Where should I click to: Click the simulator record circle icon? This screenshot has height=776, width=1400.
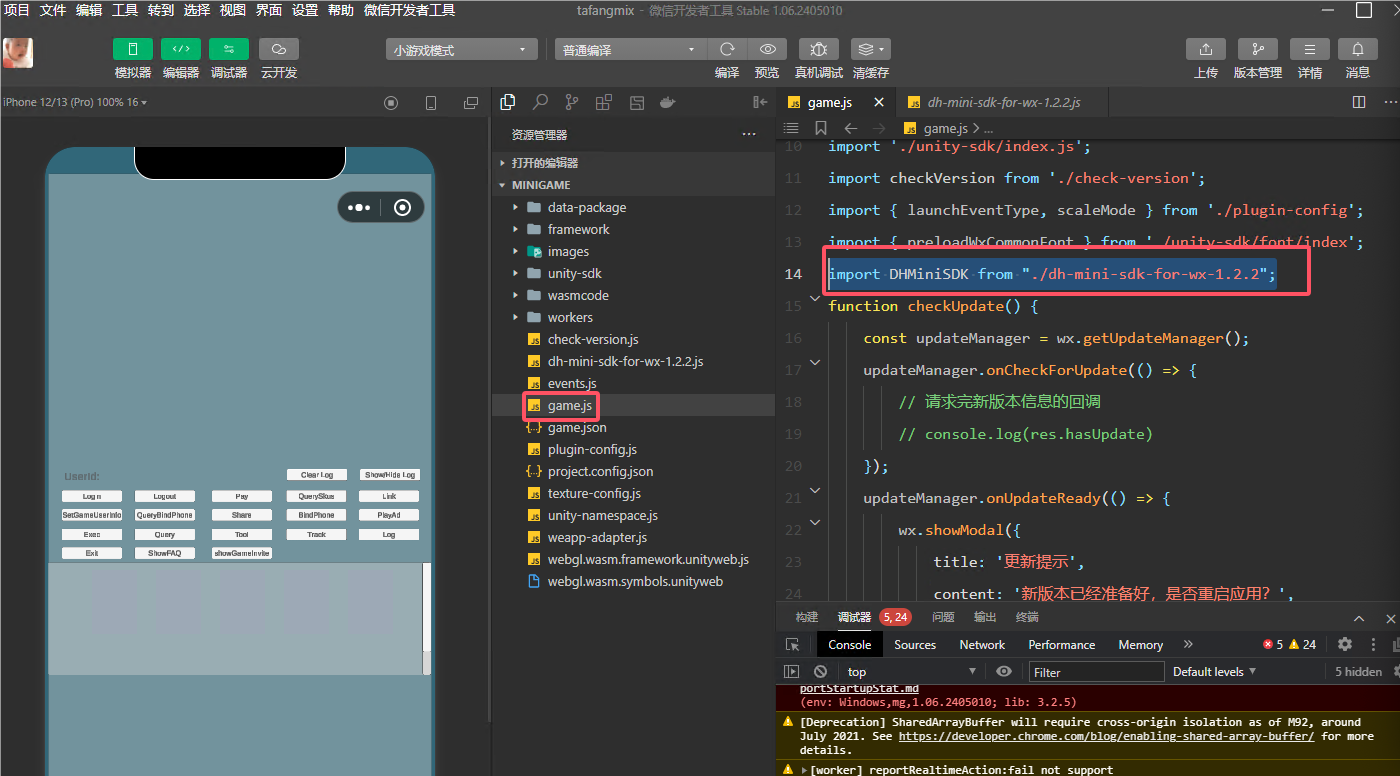point(391,103)
